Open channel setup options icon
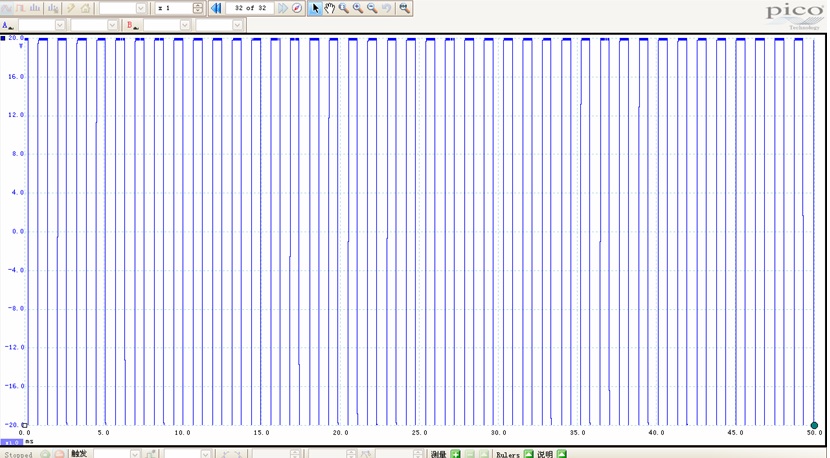830x458 pixels. point(53,8)
